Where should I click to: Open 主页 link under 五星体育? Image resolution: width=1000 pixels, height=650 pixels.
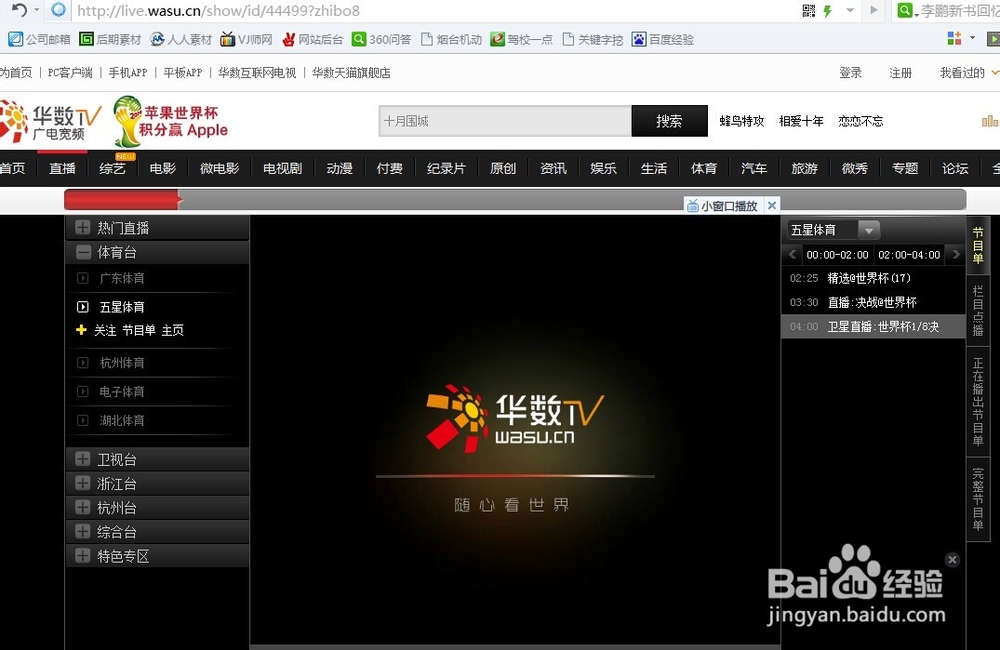(172, 330)
